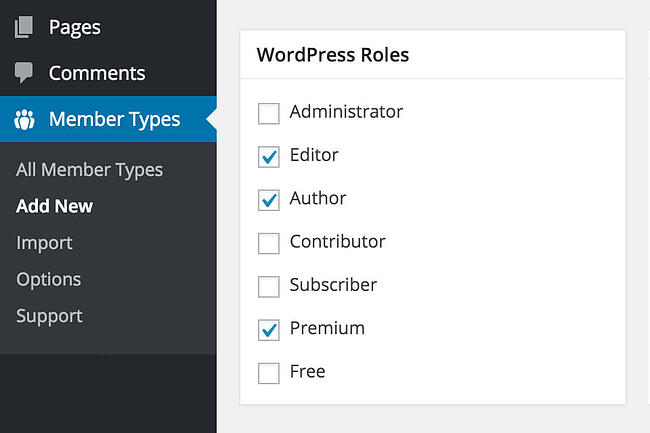Tick the Free role checkbox
The image size is (650, 433).
coord(269,373)
